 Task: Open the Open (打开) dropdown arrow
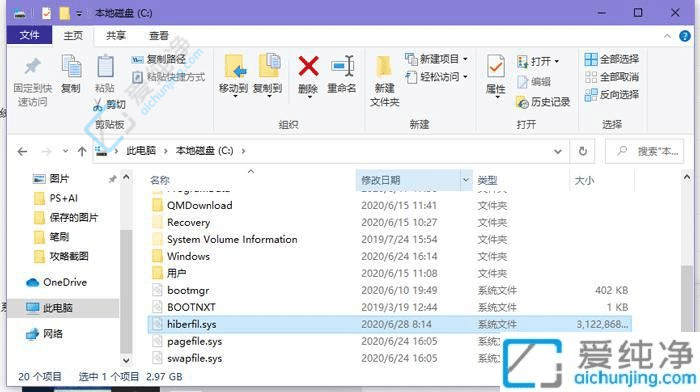point(557,61)
